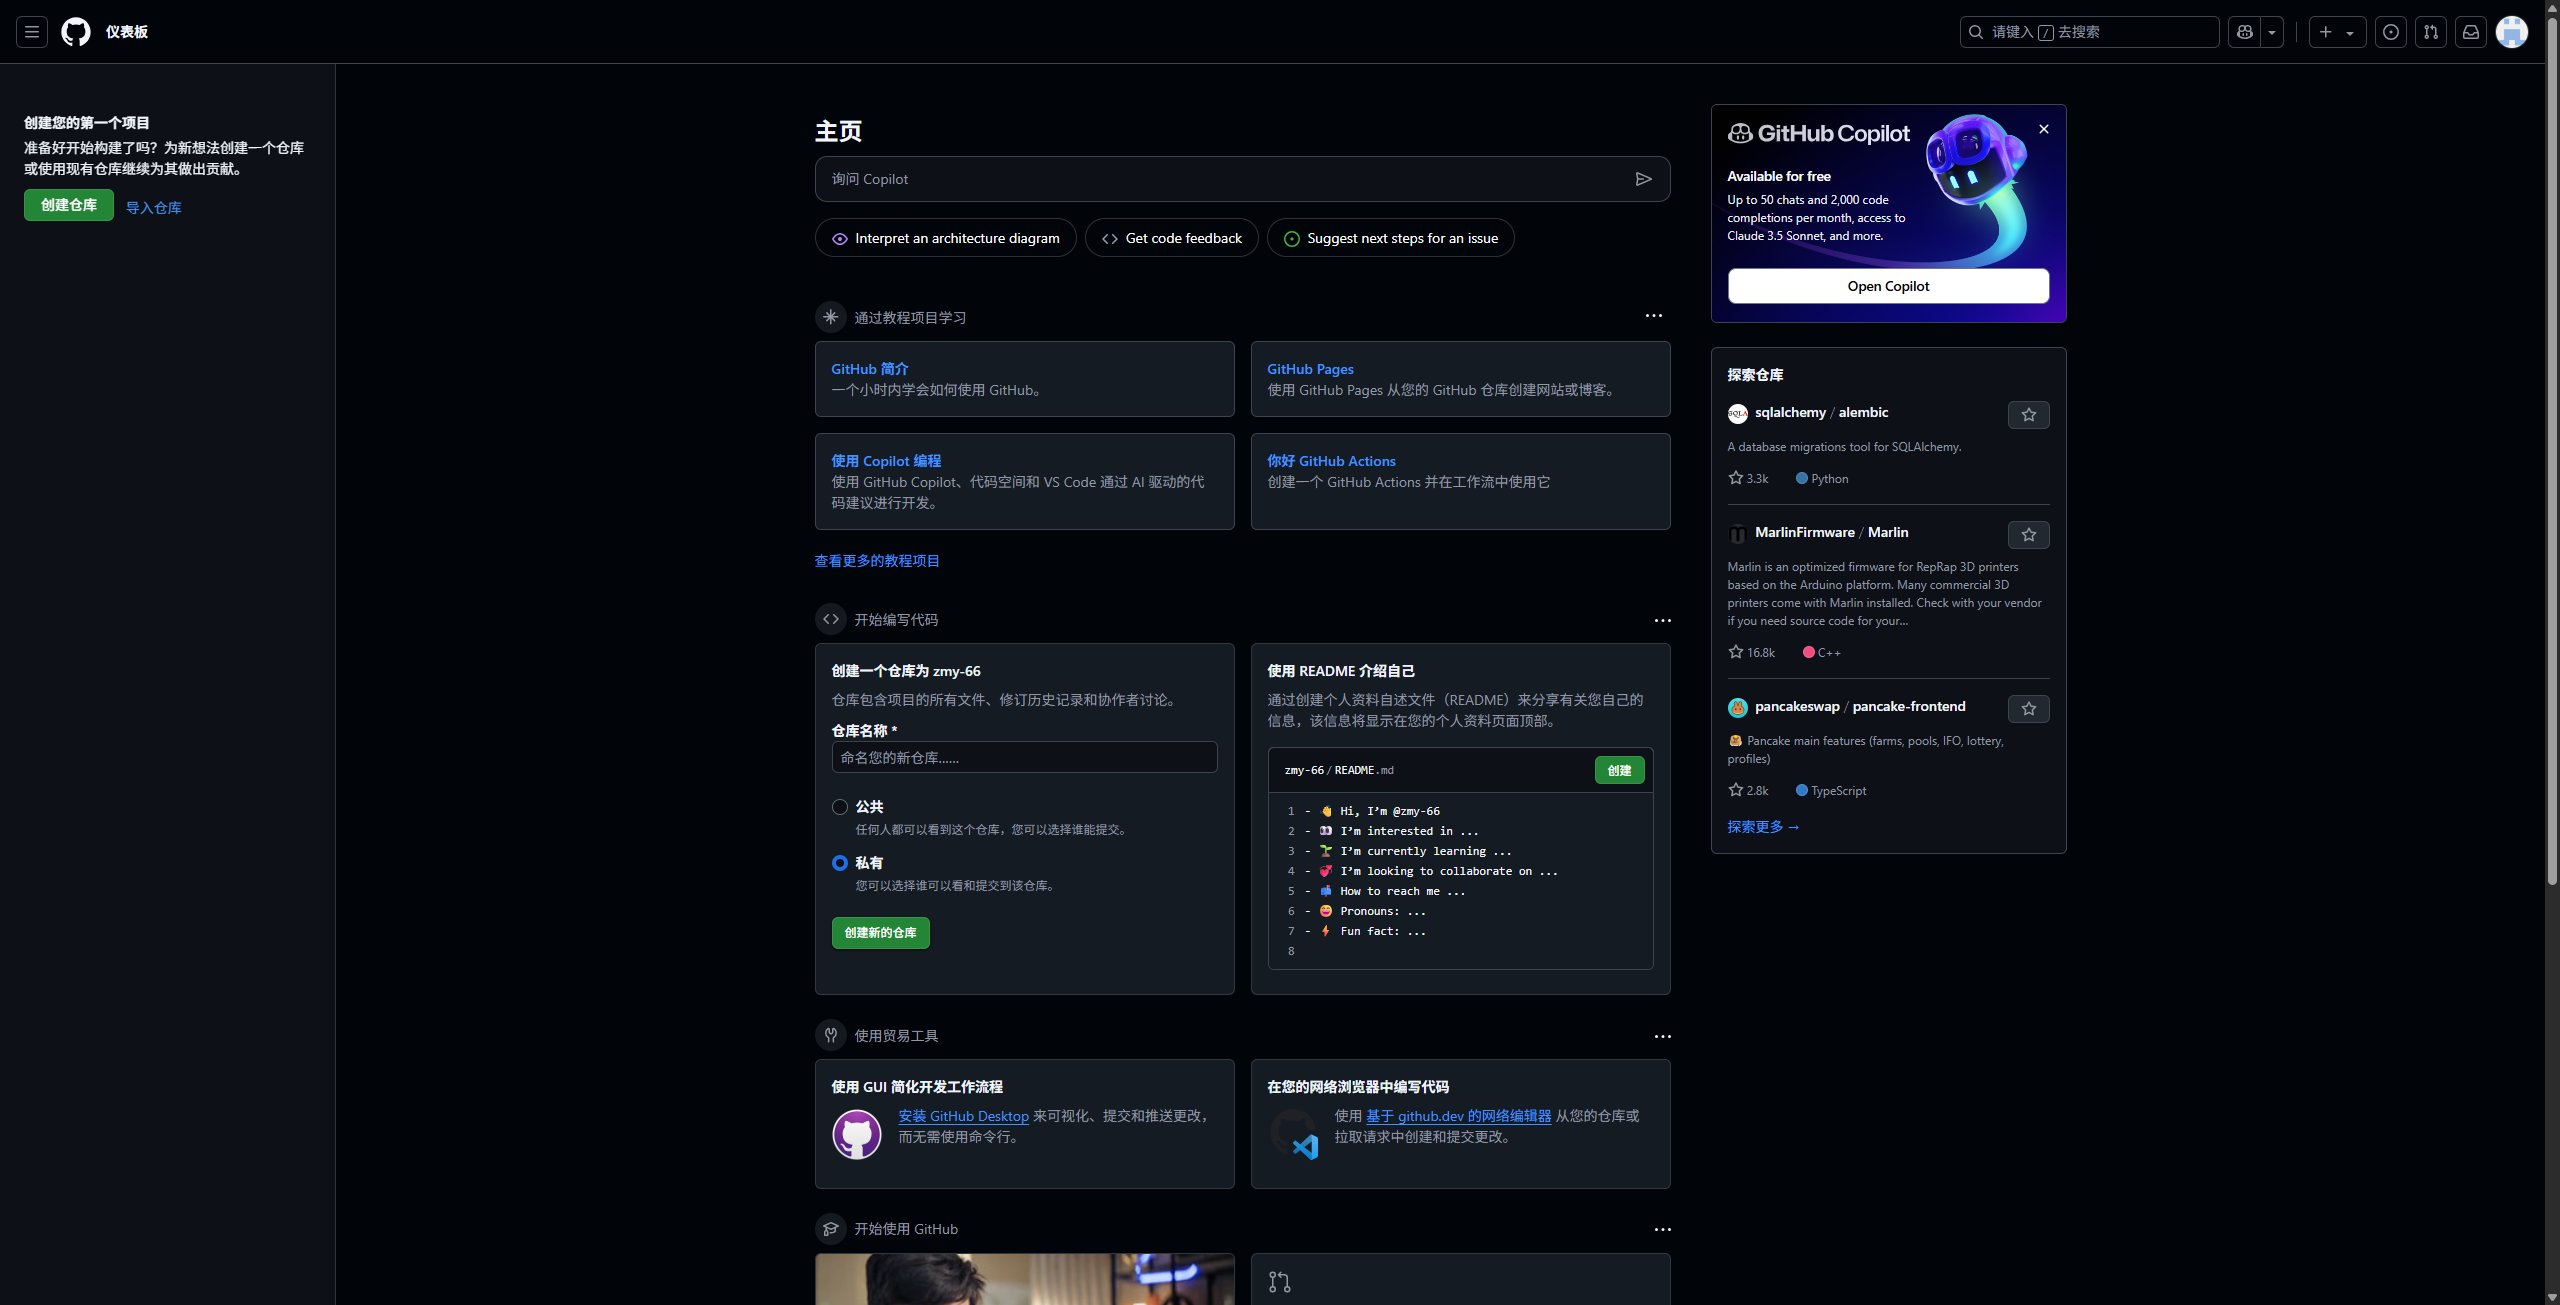The image size is (2560, 1305).
Task: Open pull requests icon in header
Action: point(2431,32)
